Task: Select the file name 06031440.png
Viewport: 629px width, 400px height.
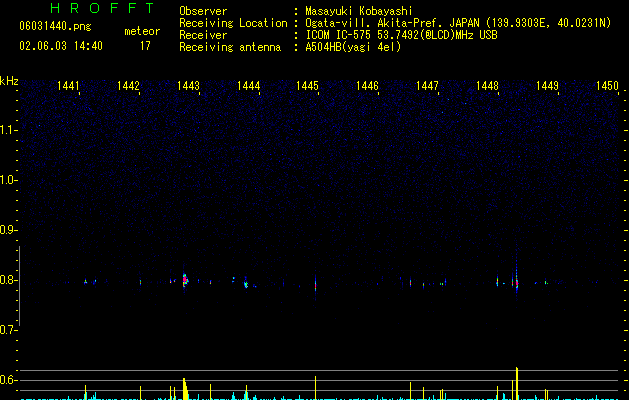Action: click(x=55, y=26)
